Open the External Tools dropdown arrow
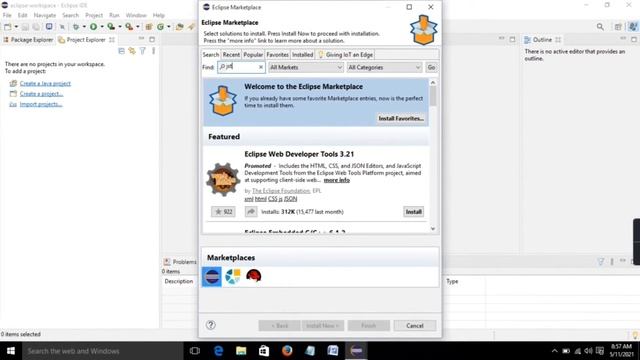640x360 pixels. pyautogui.click(x=138, y=27)
